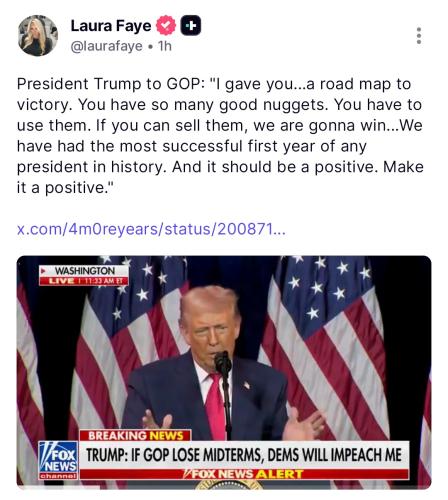Click the microphone in the video frame
This screenshot has width=448, height=500.
point(223,363)
